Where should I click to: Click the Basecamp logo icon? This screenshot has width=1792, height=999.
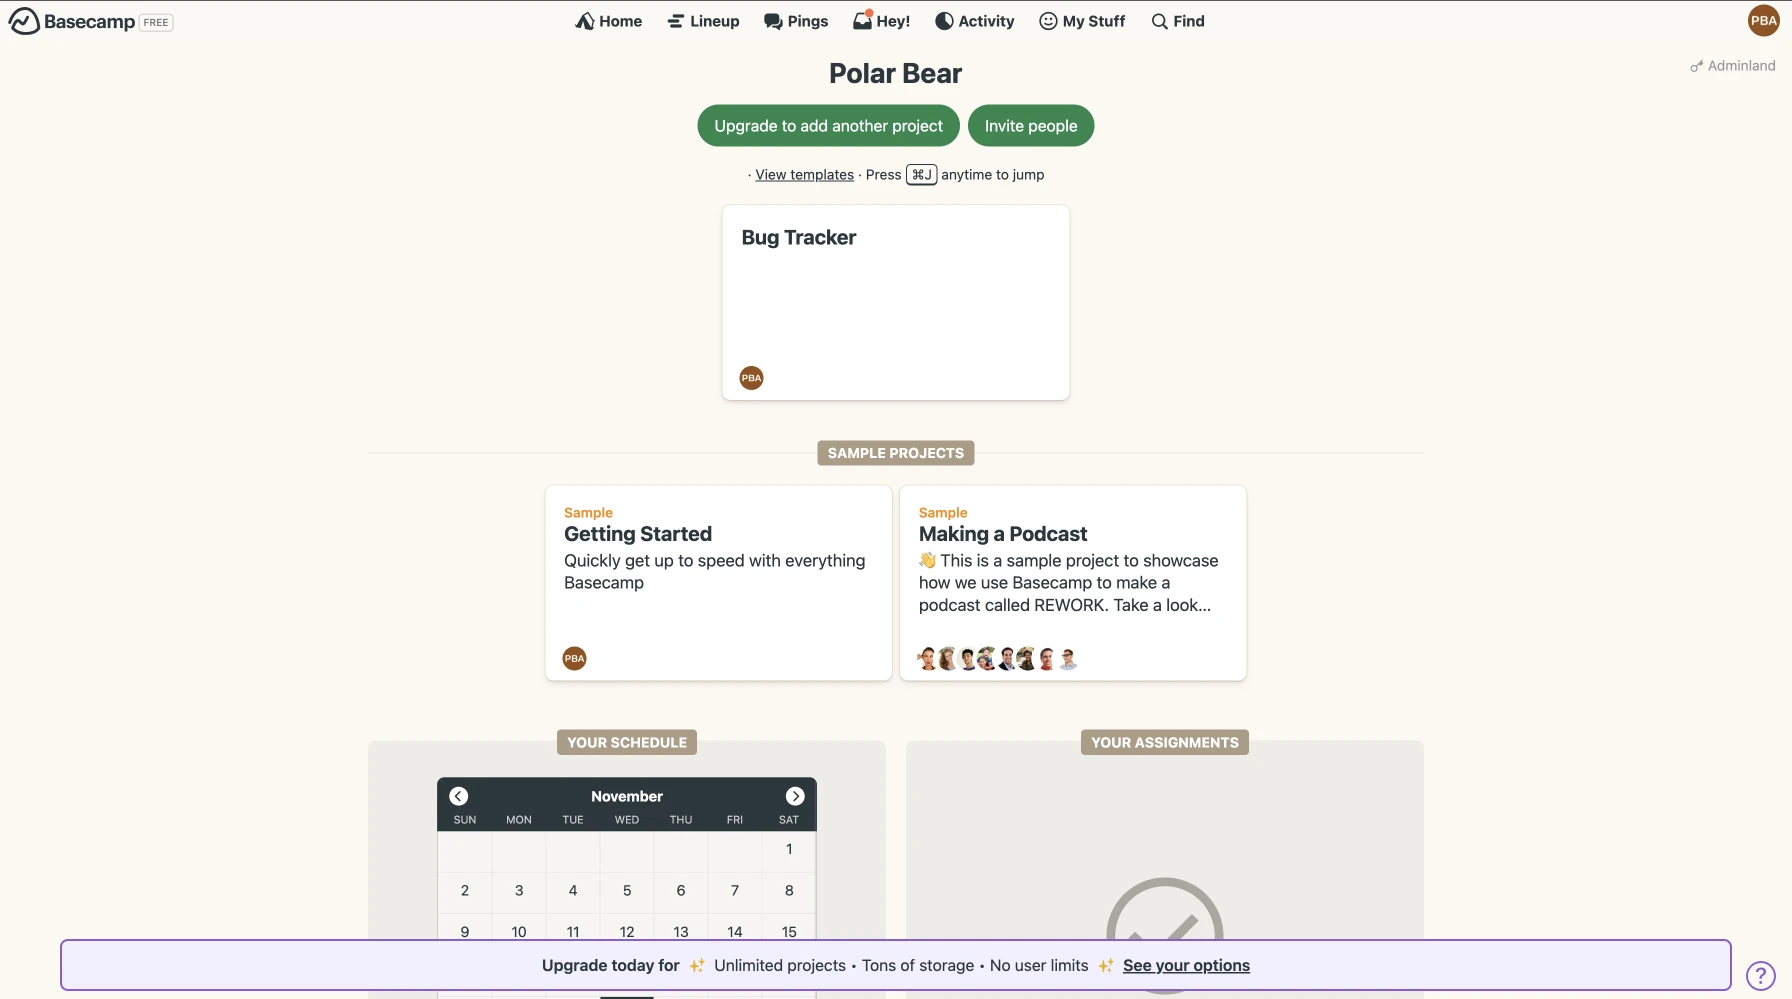(x=24, y=21)
